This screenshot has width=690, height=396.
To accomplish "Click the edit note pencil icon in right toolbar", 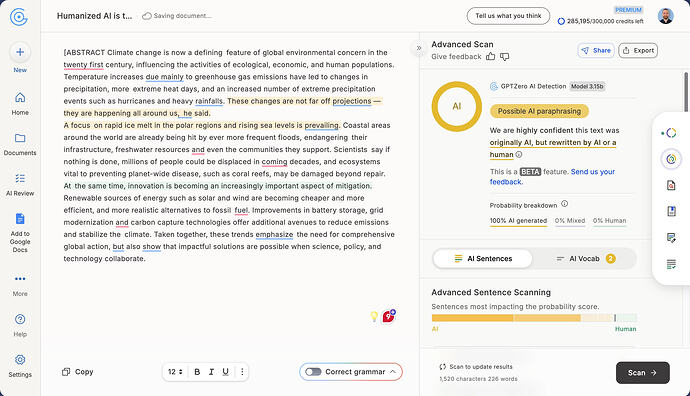I will click(671, 238).
